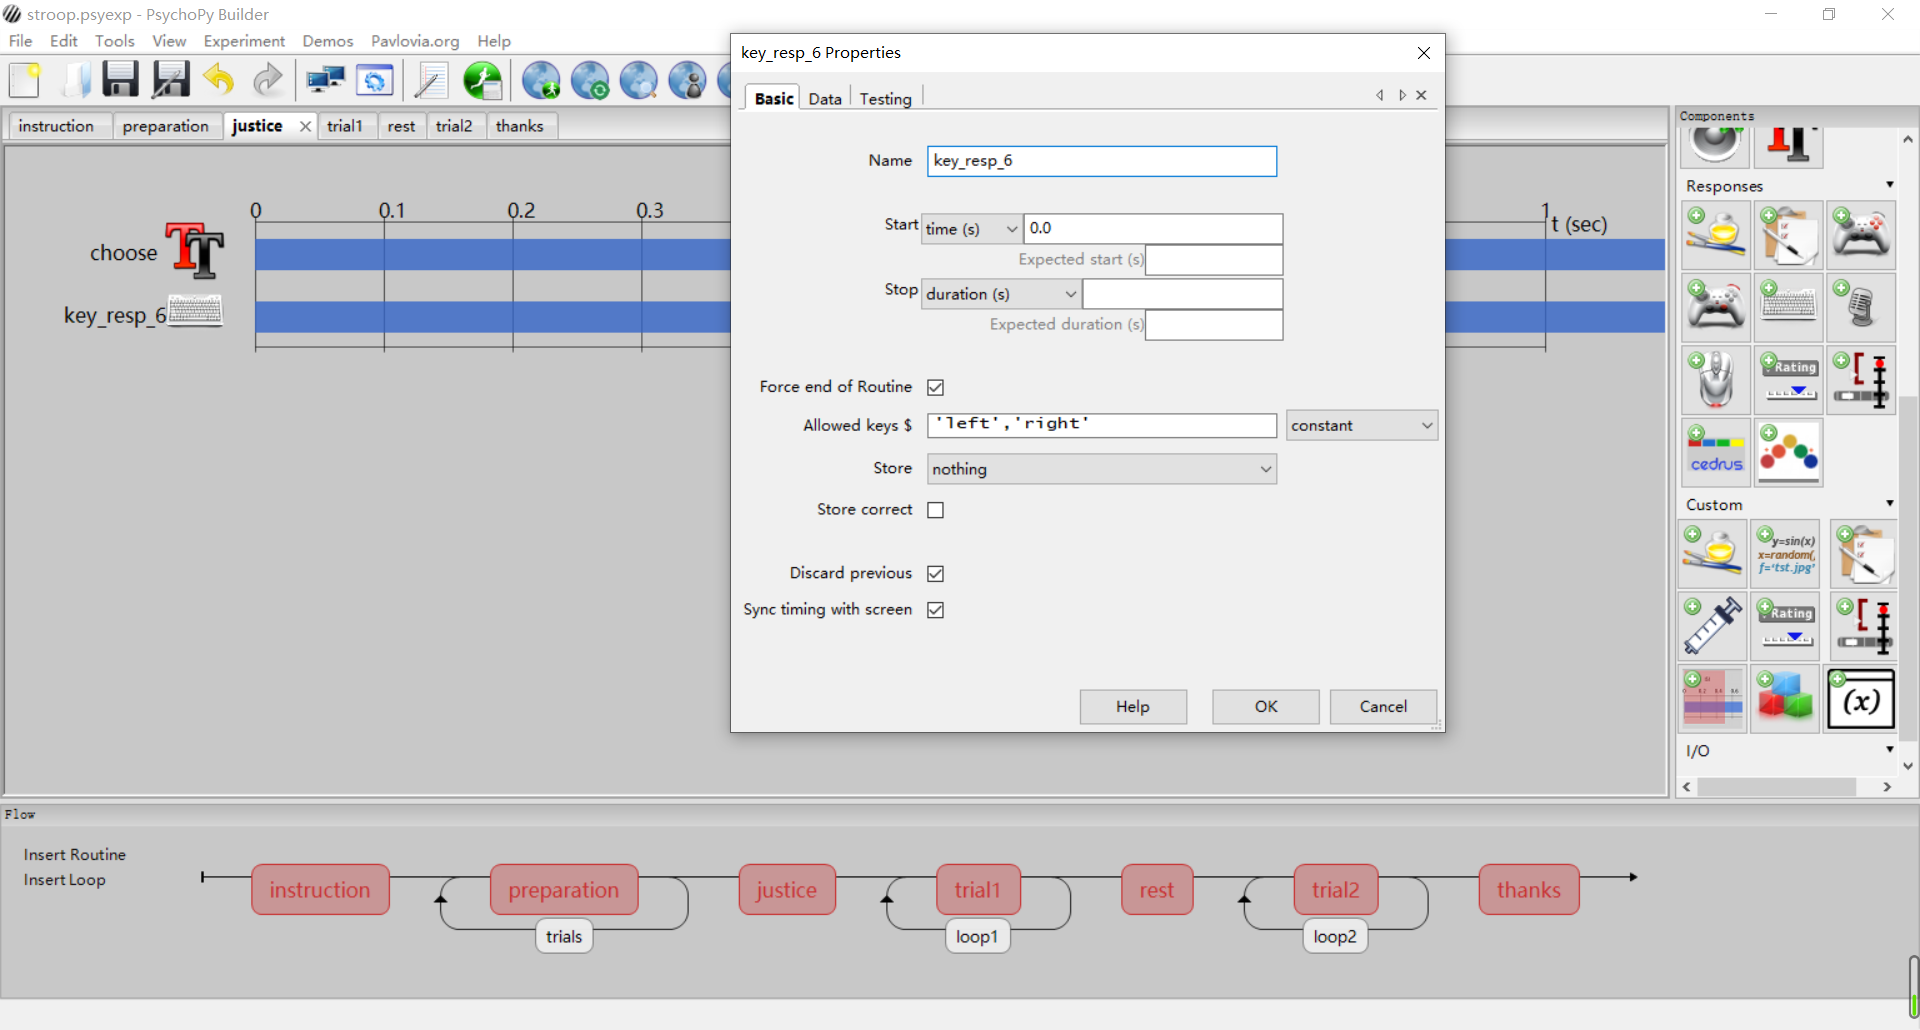This screenshot has height=1030, width=1920.
Task: Open the Pavlovia user login icon
Action: pyautogui.click(x=687, y=80)
